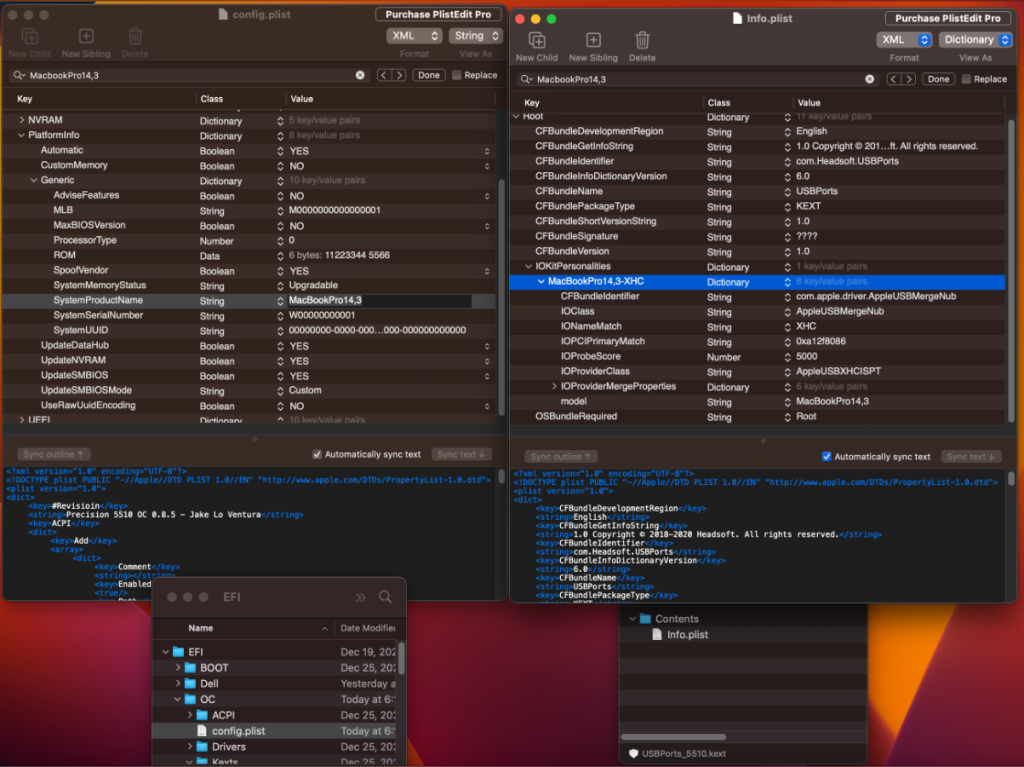This screenshot has height=767, width=1024.
Task: Open Format XML dropdown in Info.plist window
Action: coord(904,40)
